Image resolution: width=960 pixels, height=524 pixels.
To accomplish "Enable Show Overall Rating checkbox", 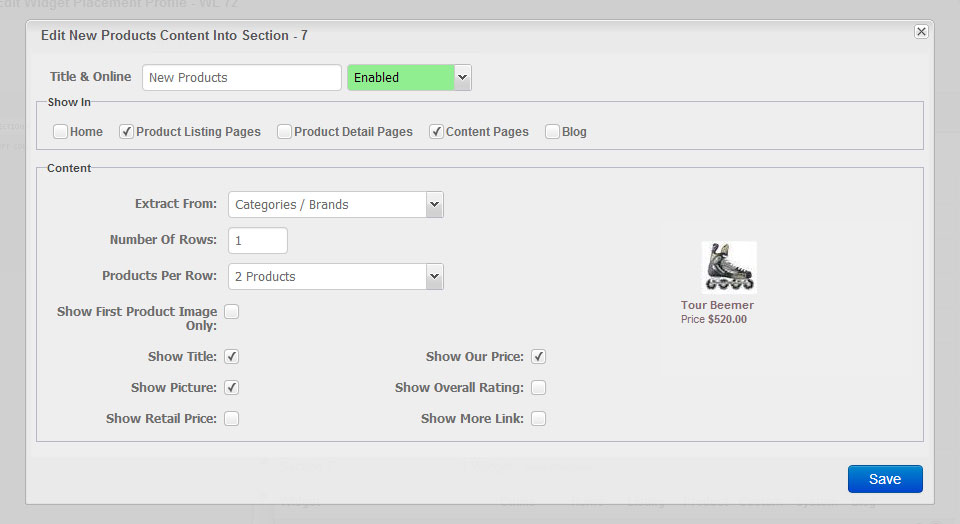I will (538, 387).
